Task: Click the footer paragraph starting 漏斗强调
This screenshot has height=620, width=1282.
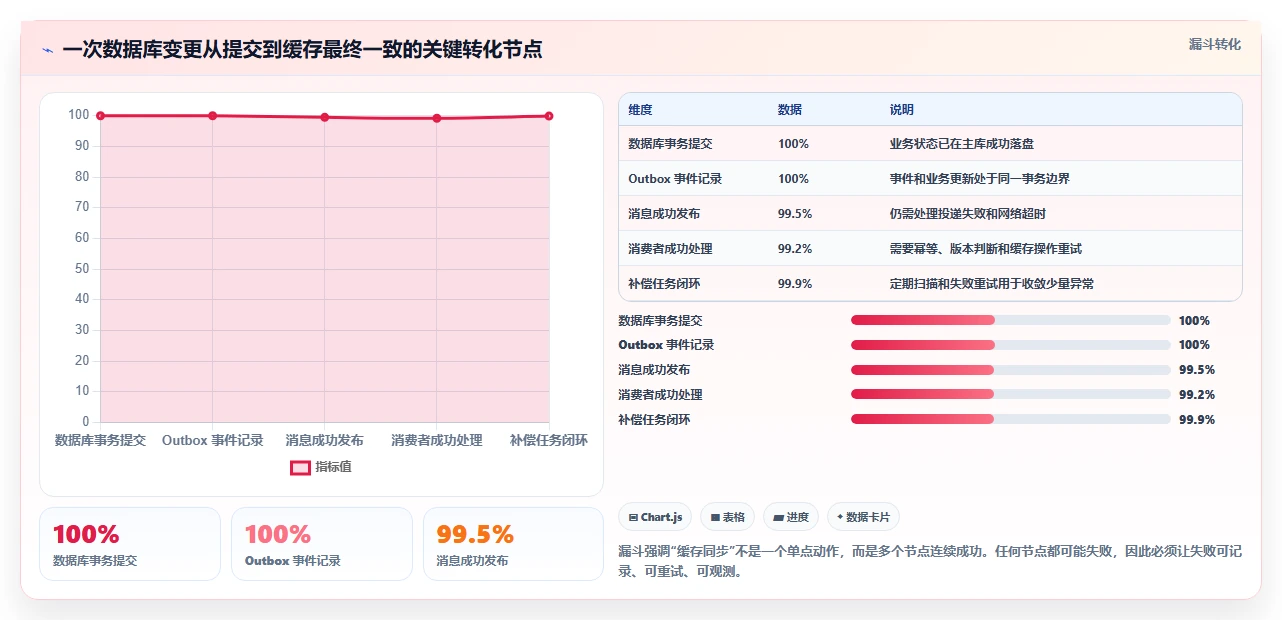Action: (x=930, y=562)
